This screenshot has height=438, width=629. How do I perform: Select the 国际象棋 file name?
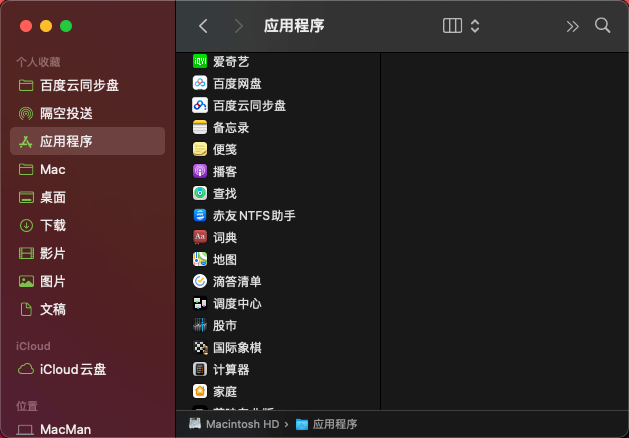tap(237, 348)
